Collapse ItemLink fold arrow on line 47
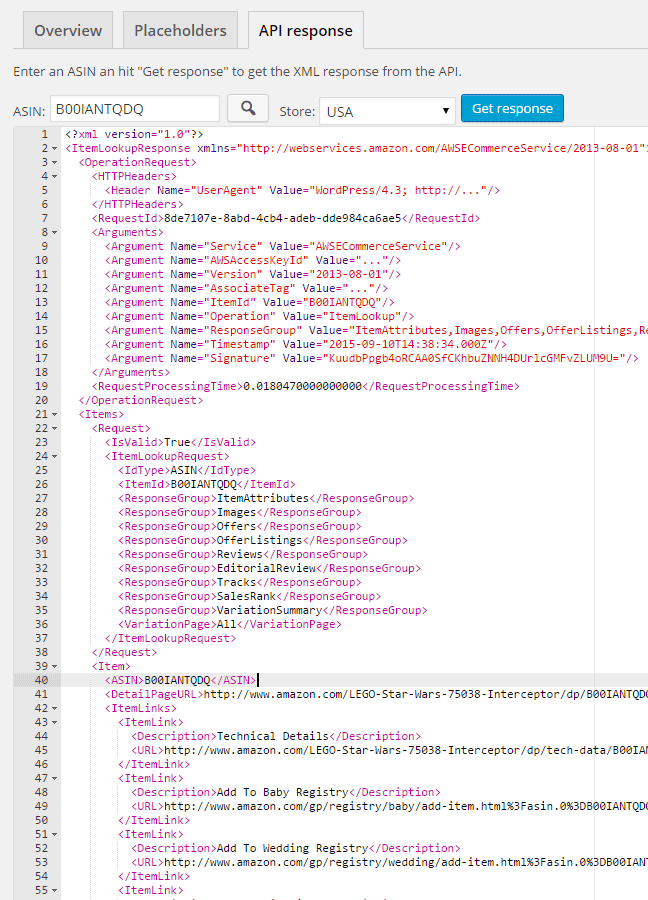This screenshot has width=648, height=900. tap(55, 779)
